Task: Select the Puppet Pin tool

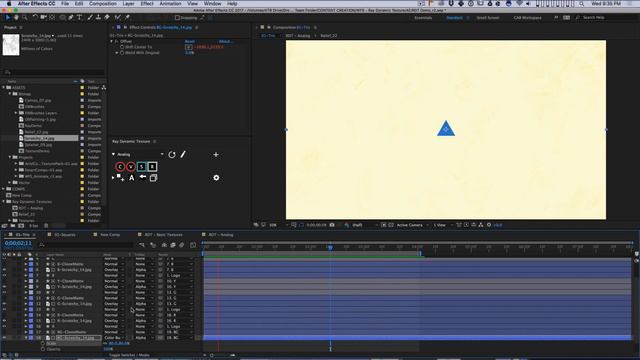Action: click(x=127, y=18)
